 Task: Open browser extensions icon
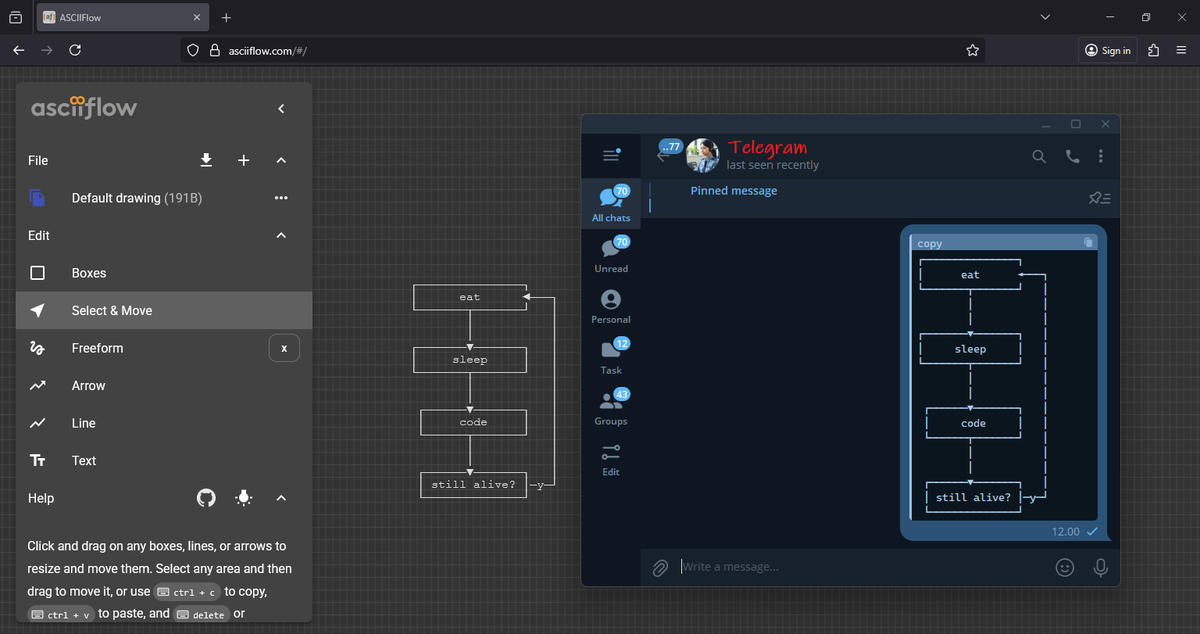click(x=1153, y=50)
